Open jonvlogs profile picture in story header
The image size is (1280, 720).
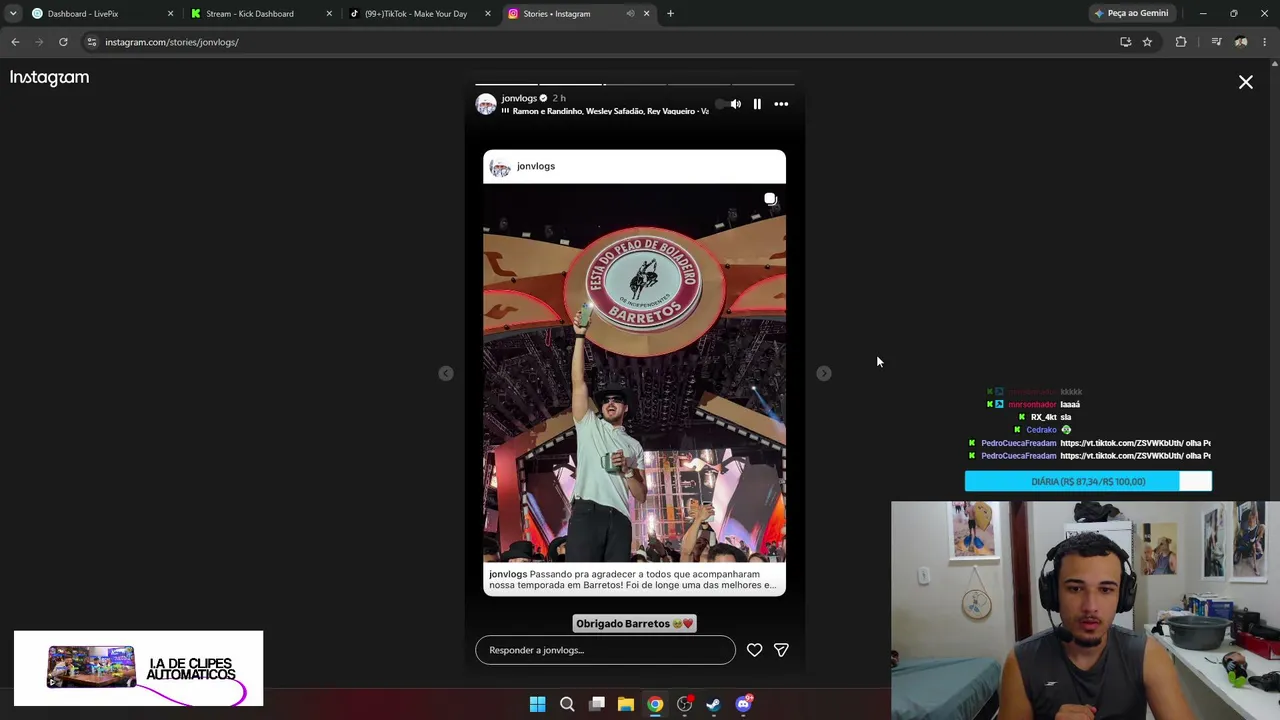486,104
